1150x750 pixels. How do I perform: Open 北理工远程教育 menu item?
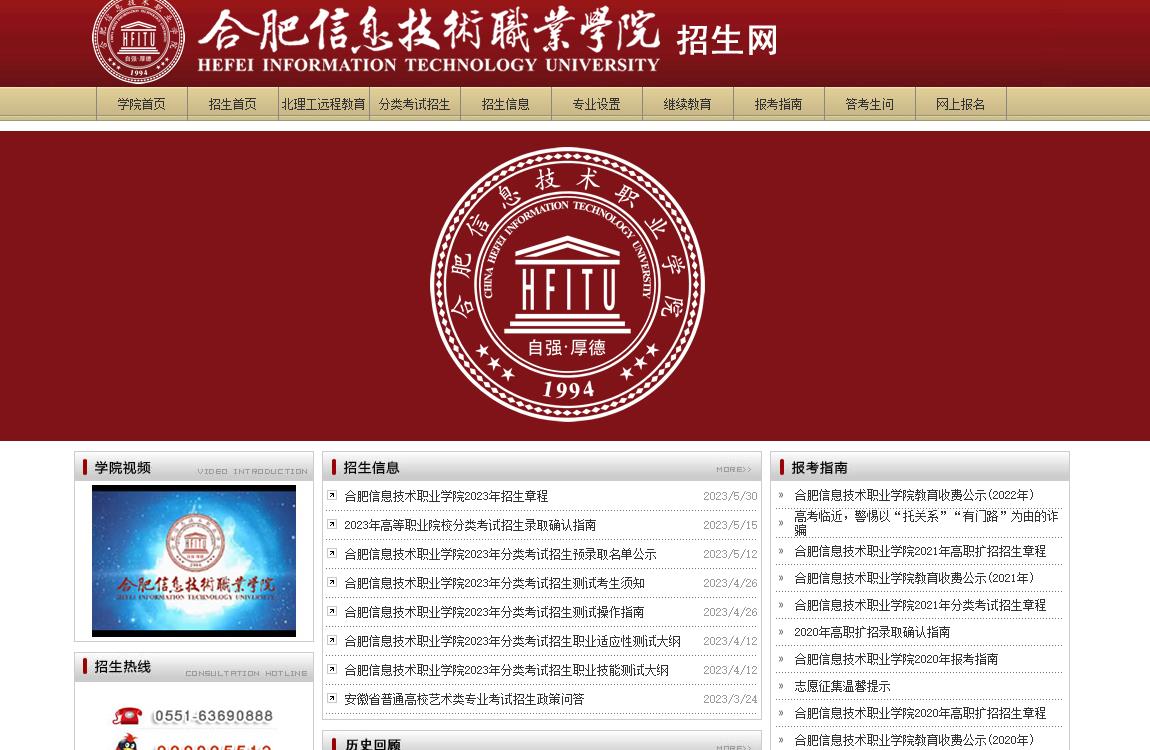click(x=323, y=104)
